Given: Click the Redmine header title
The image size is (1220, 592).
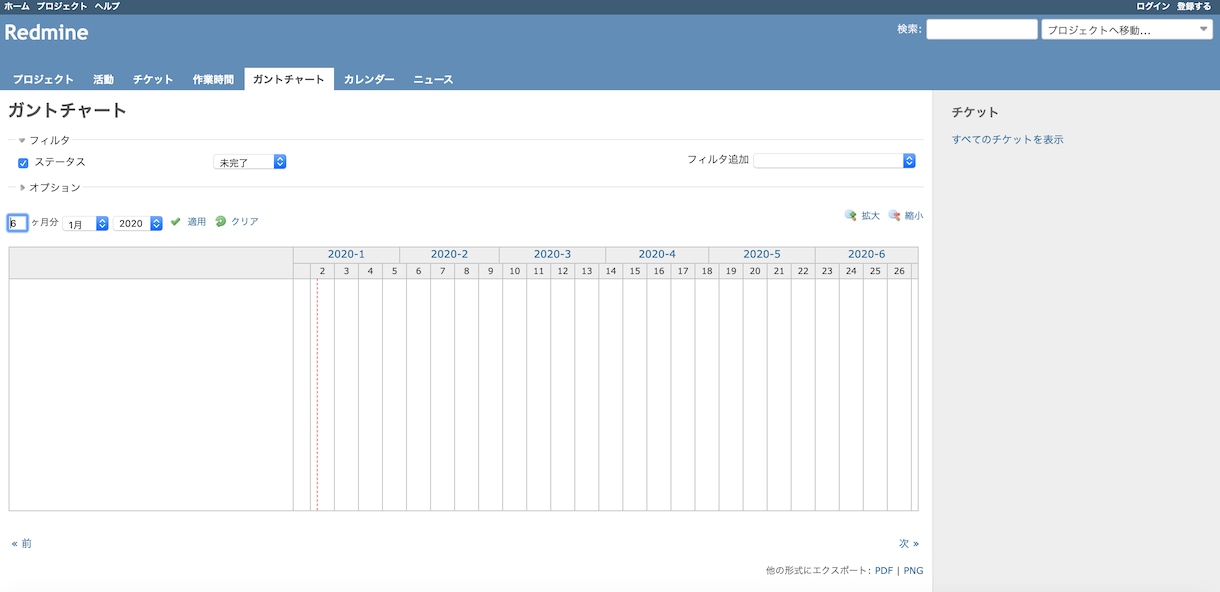Looking at the screenshot, I should coord(46,33).
